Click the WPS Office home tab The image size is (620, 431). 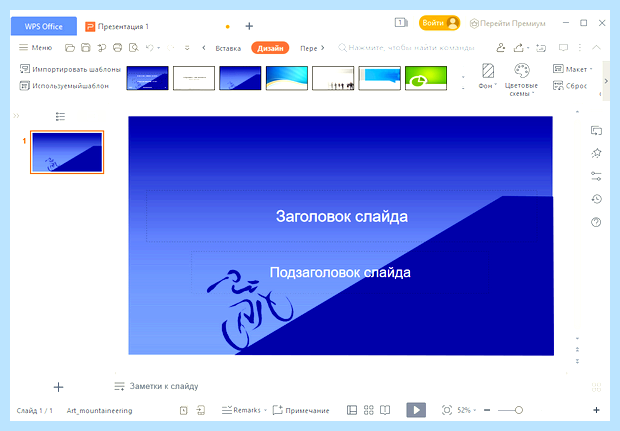[x=43, y=26]
